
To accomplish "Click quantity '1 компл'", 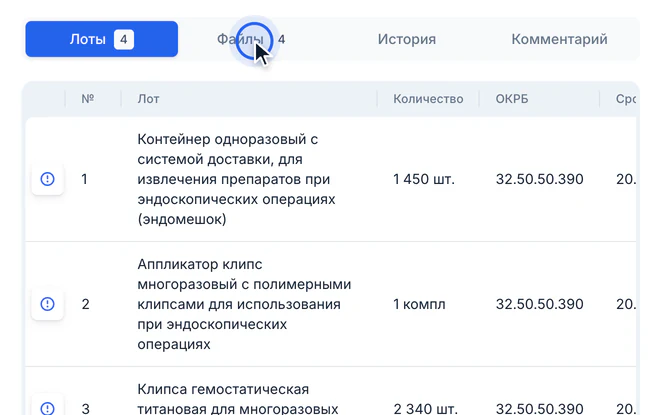I will [x=419, y=304].
